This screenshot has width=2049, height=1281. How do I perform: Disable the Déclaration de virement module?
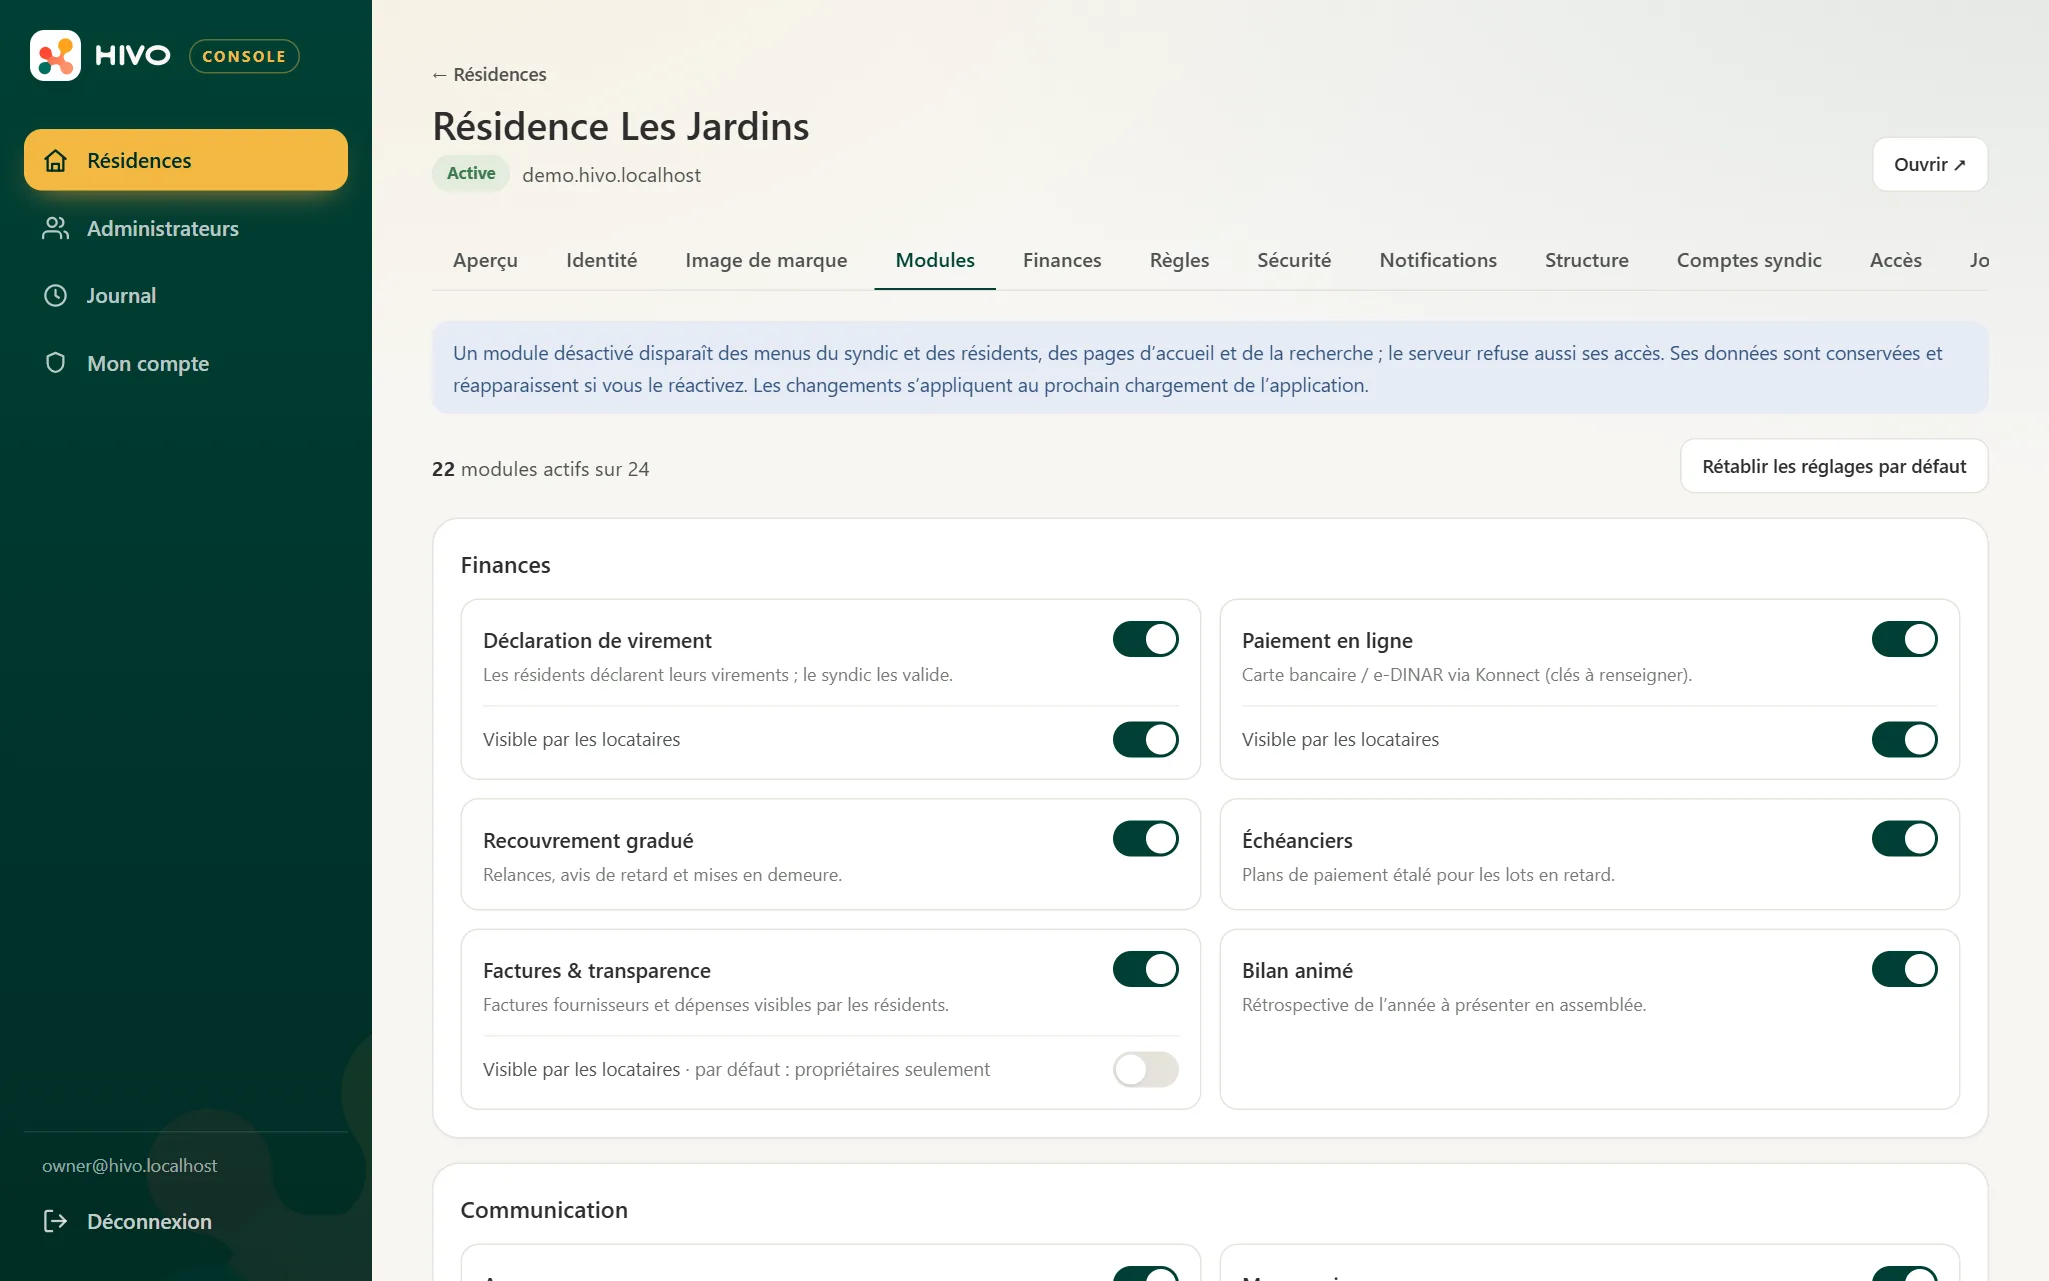click(1146, 639)
